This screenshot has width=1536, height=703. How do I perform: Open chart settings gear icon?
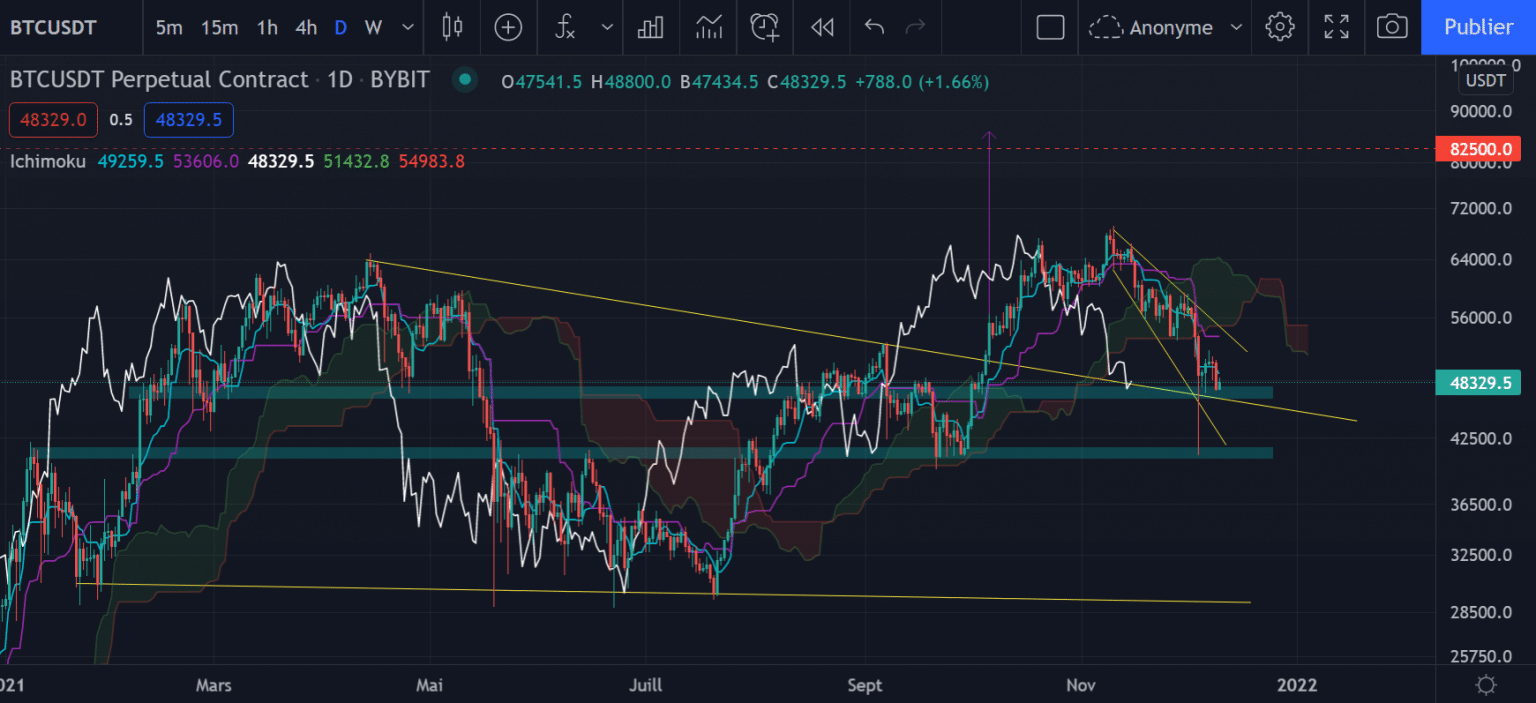pyautogui.click(x=1280, y=27)
